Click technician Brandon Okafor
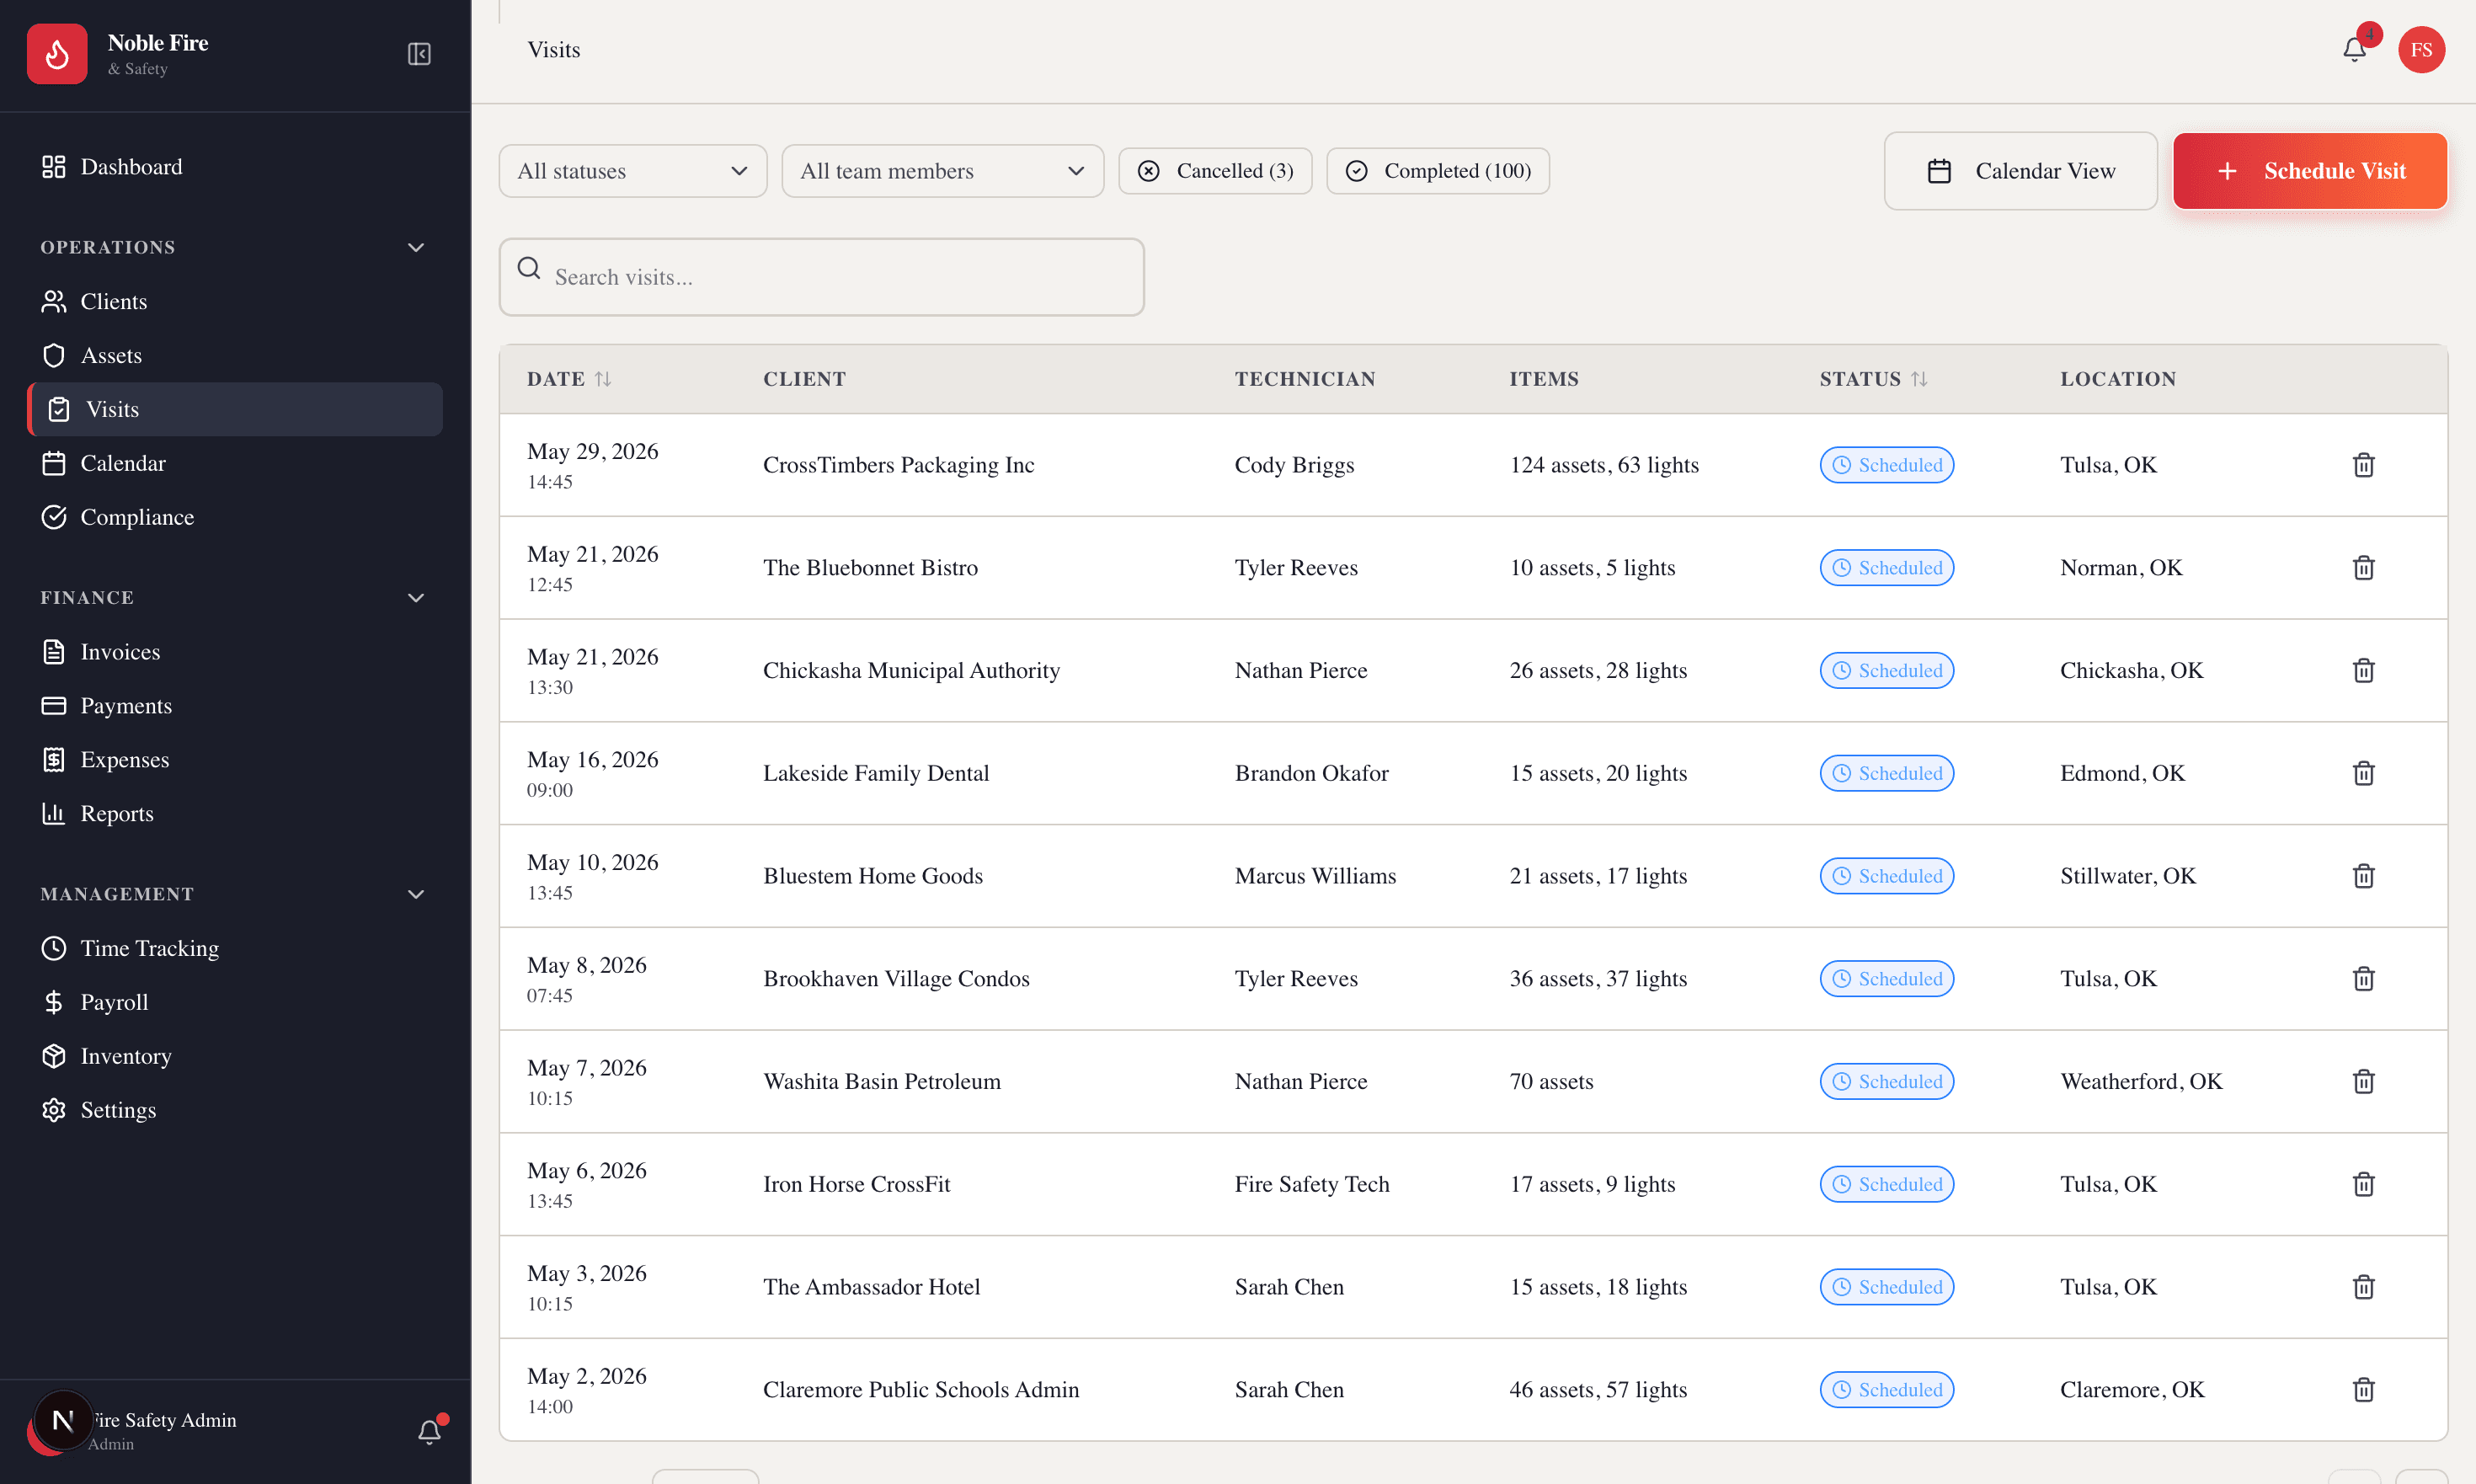2476x1484 pixels. tap(1311, 773)
